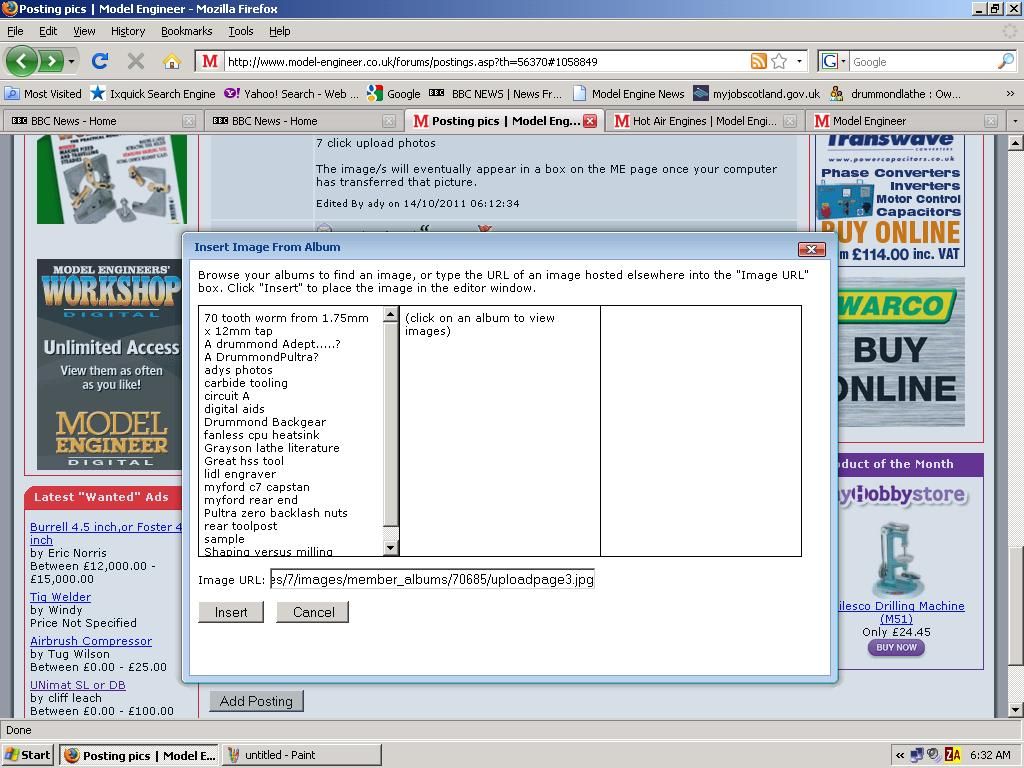This screenshot has width=1024, height=768.
Task: Click the RSS feed icon in address bar
Action: pos(759,61)
